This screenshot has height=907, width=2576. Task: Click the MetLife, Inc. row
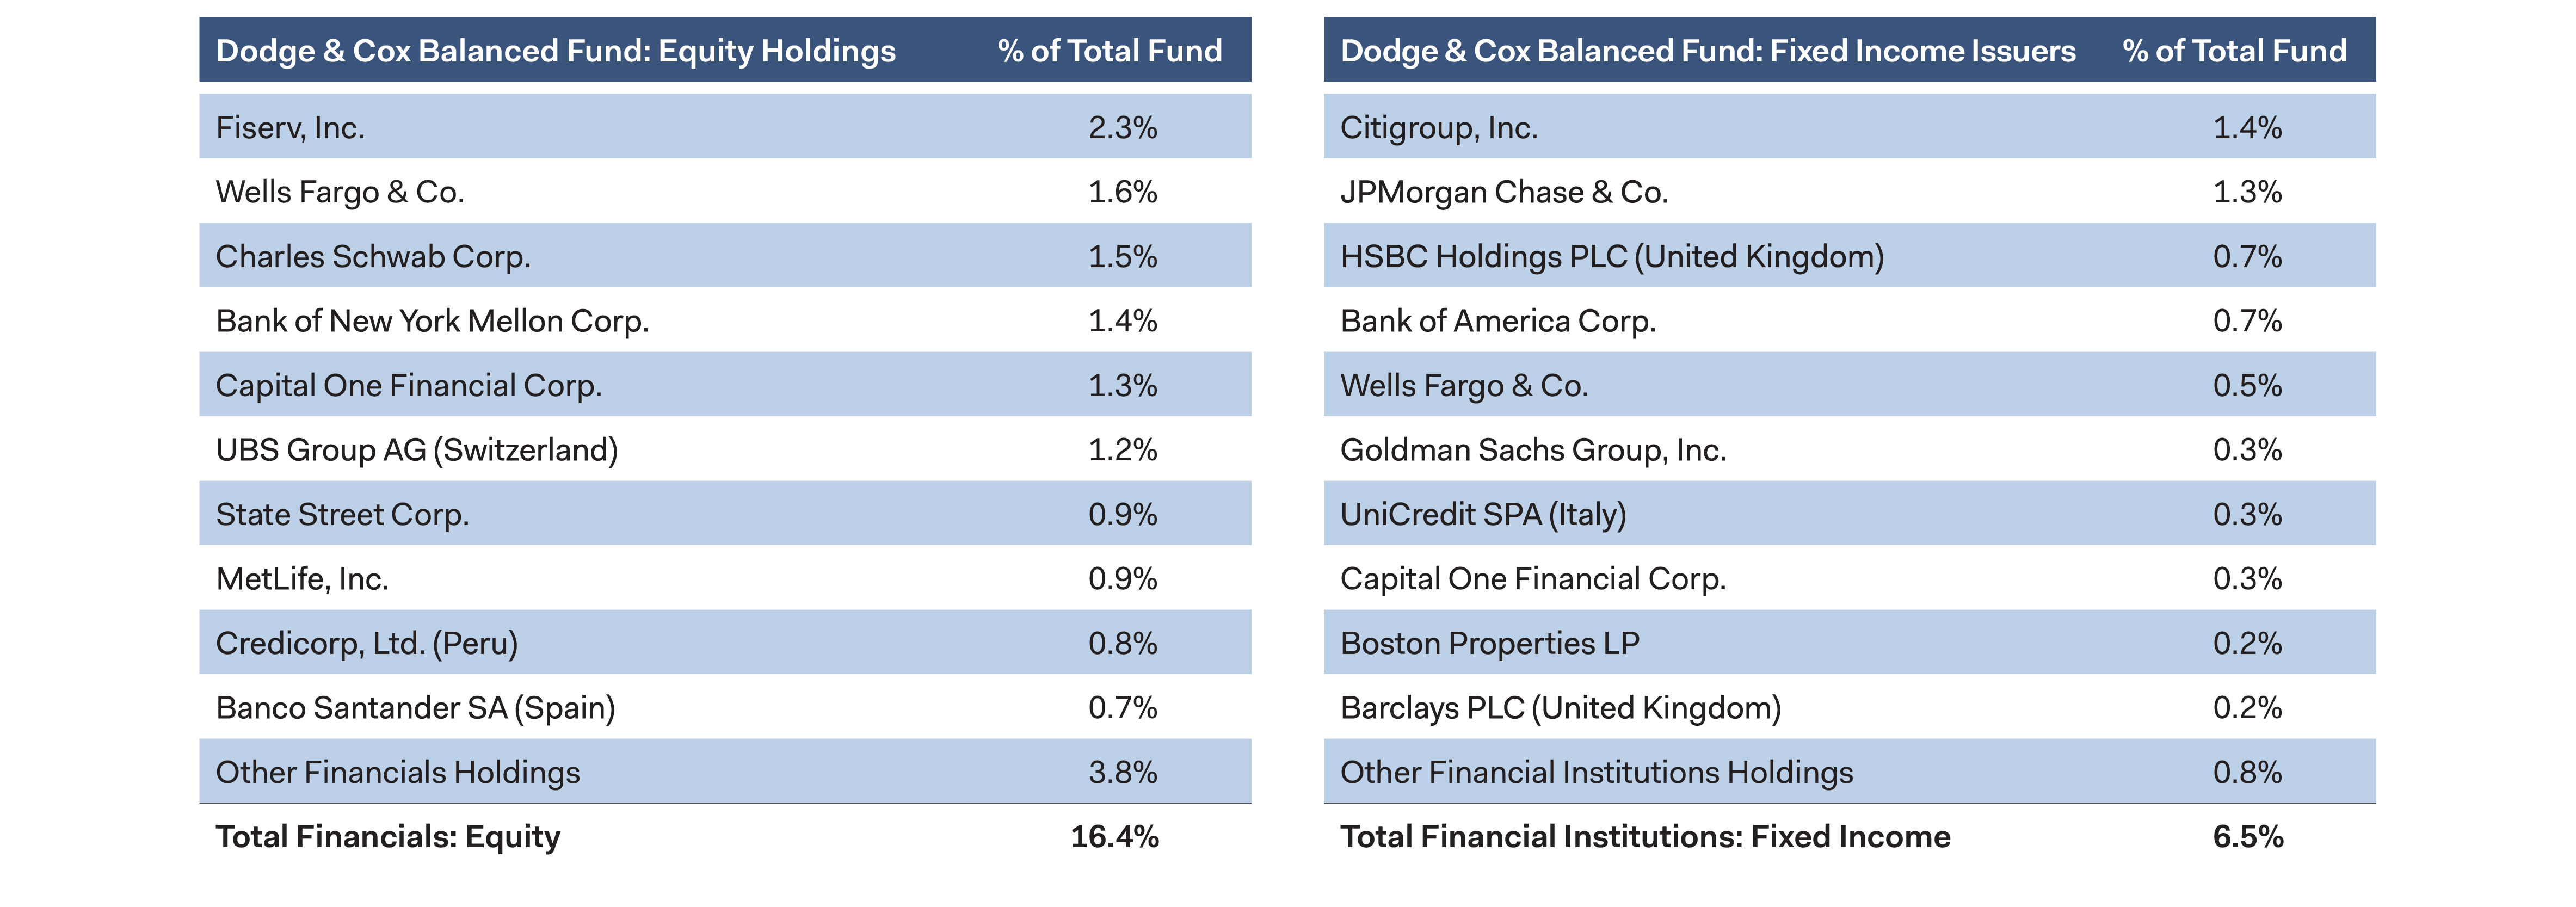coord(302,579)
